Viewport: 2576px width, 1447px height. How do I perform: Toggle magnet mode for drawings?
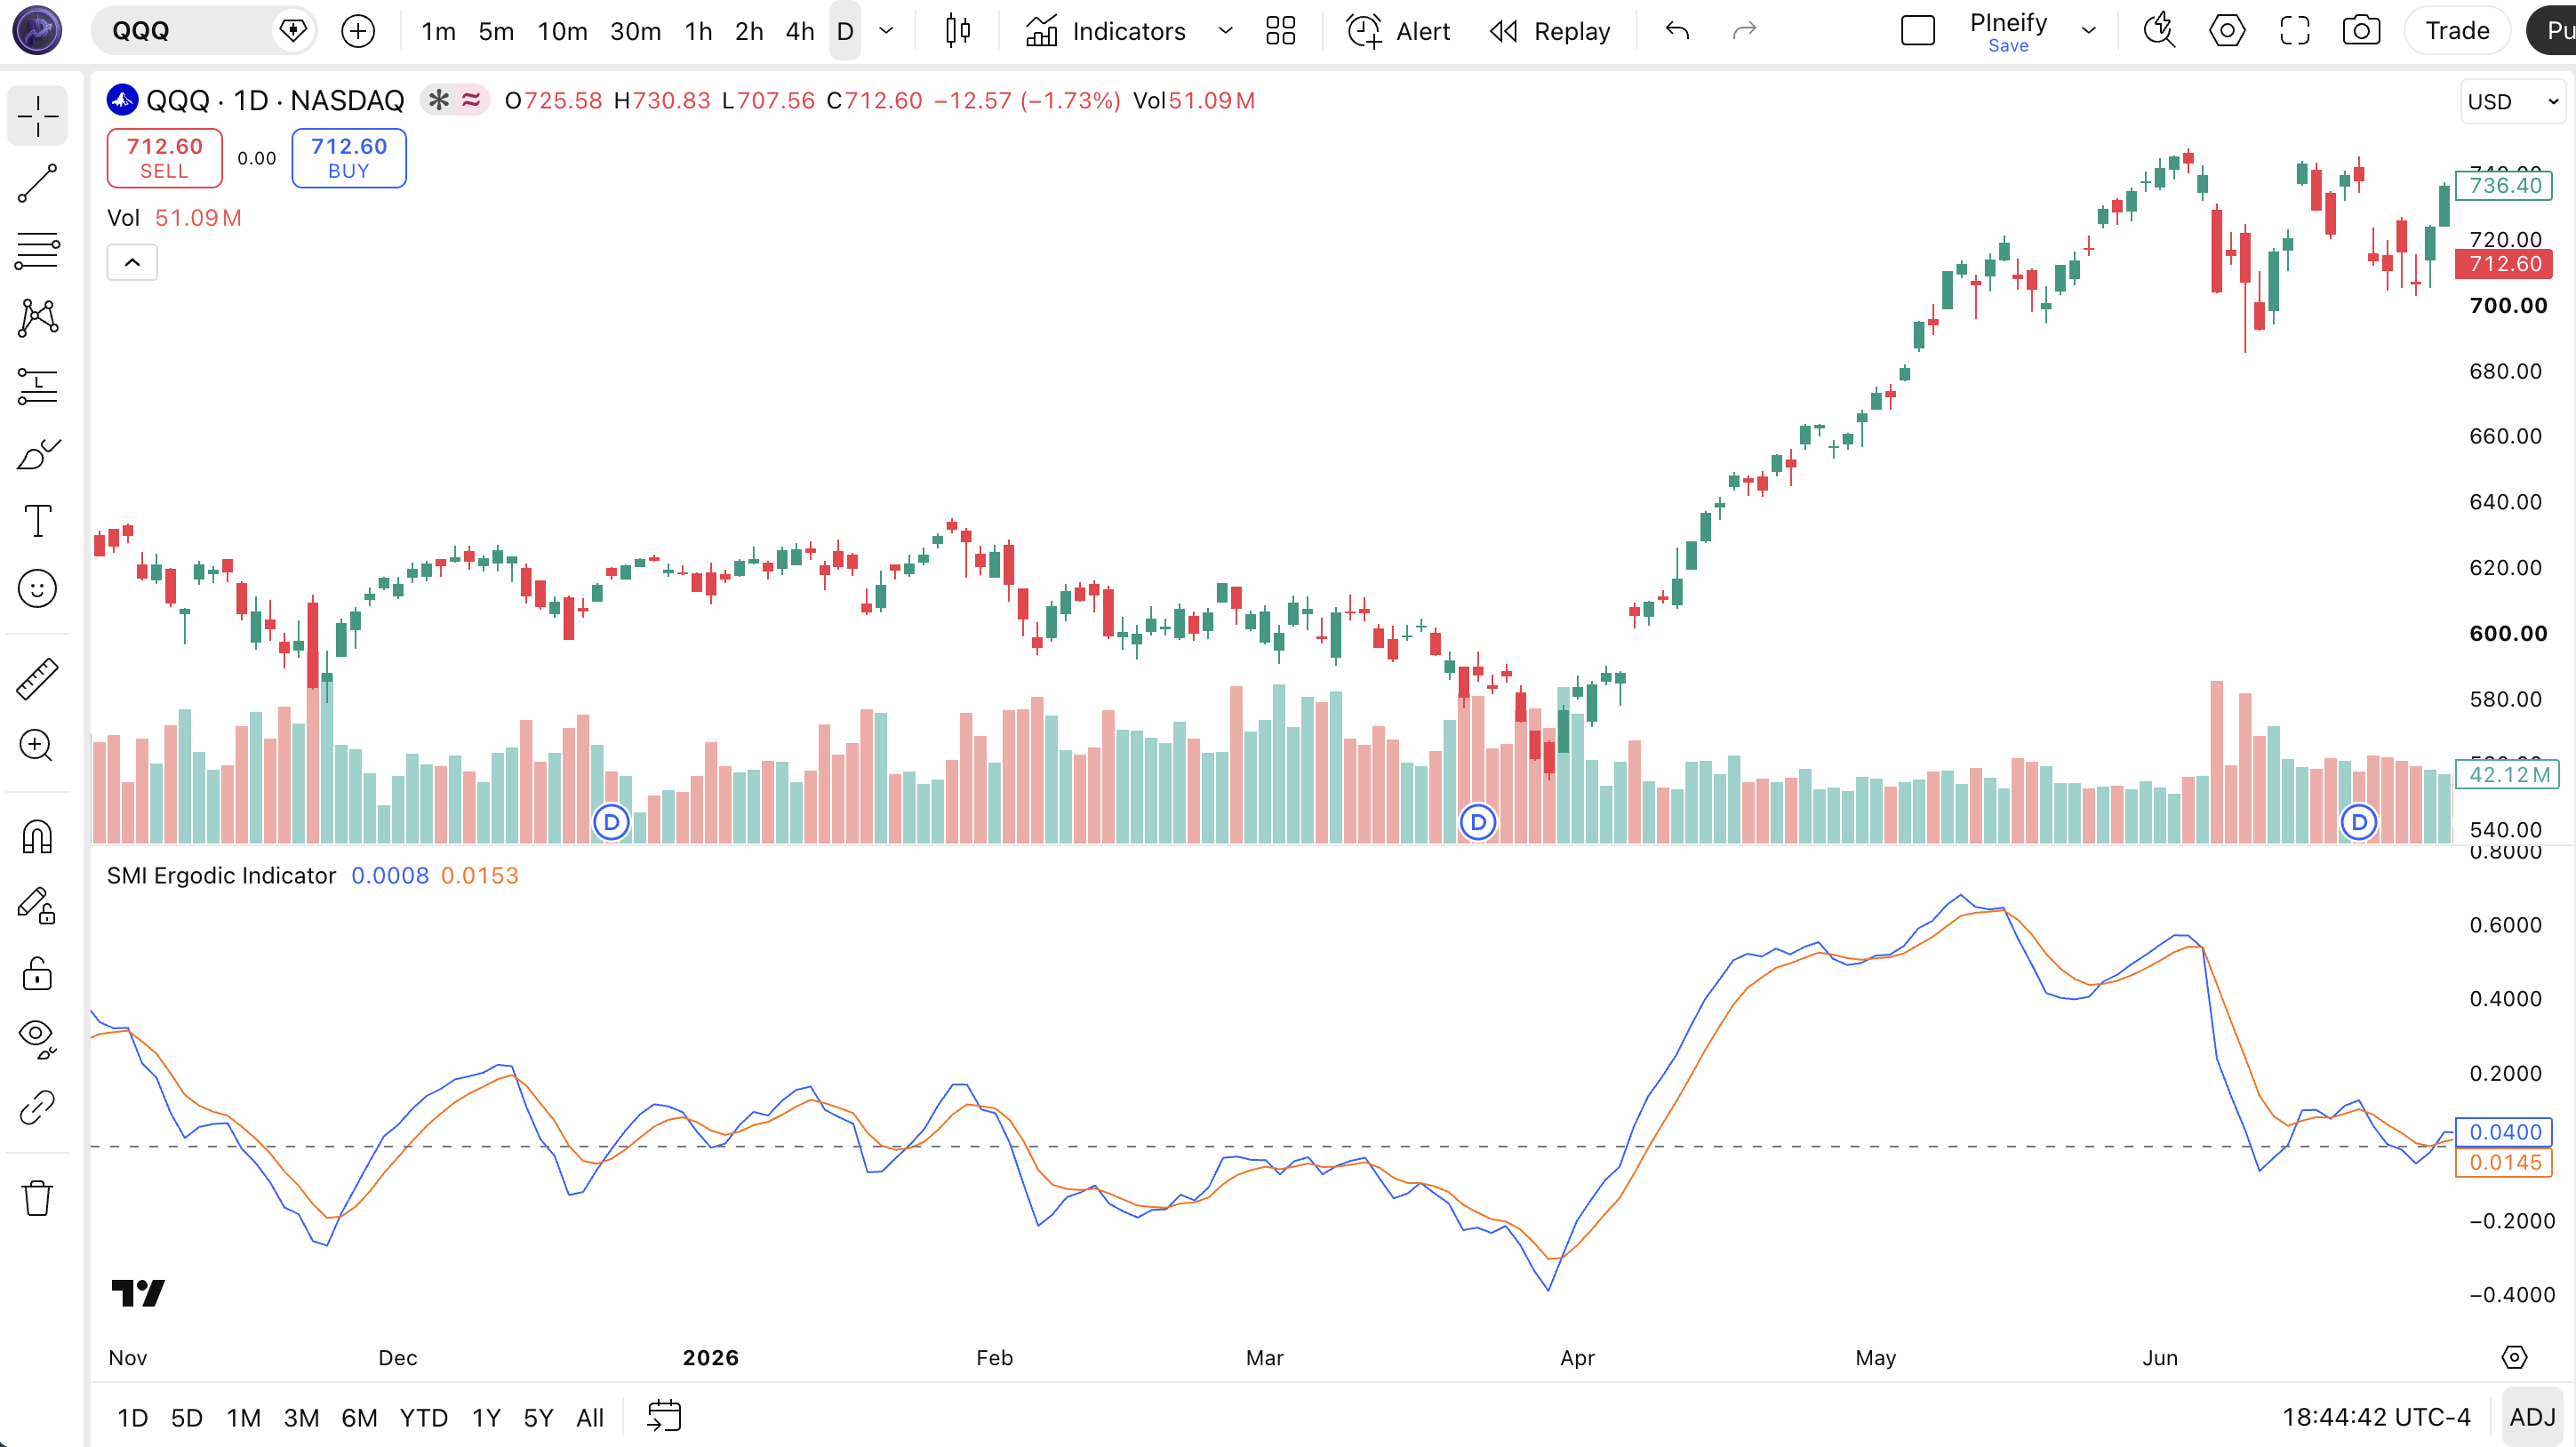(37, 837)
